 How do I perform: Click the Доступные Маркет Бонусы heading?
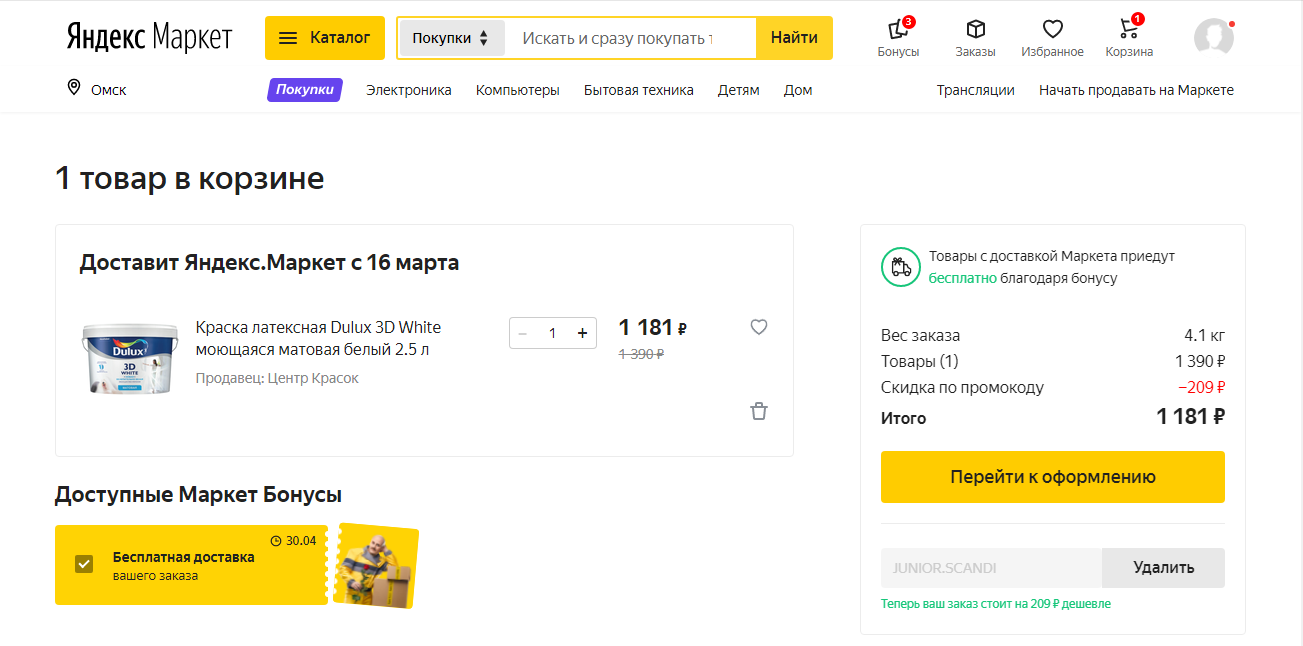pos(198,494)
